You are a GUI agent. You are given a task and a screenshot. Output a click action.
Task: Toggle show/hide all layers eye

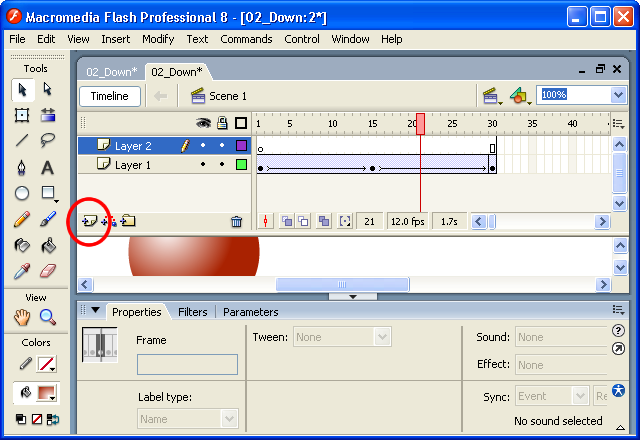(x=203, y=124)
